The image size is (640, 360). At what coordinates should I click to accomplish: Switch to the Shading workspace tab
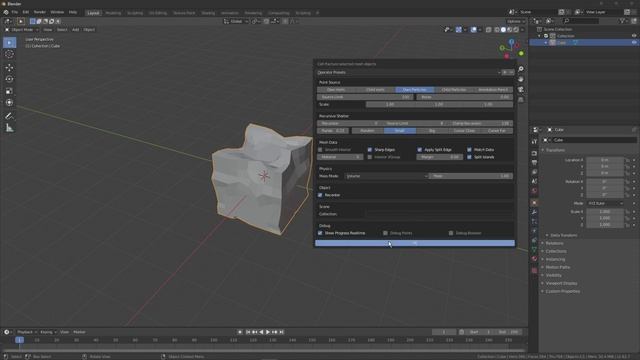pyautogui.click(x=208, y=13)
